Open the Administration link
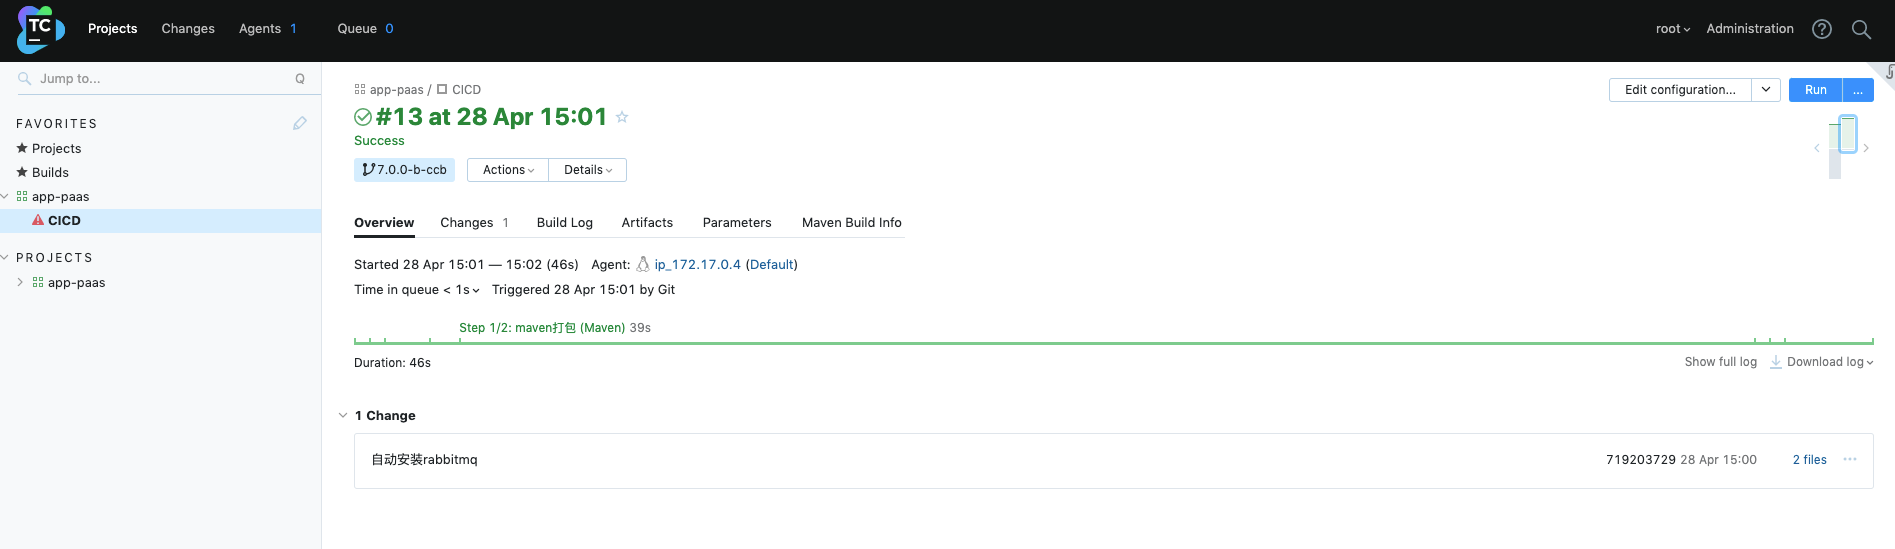 pos(1750,29)
